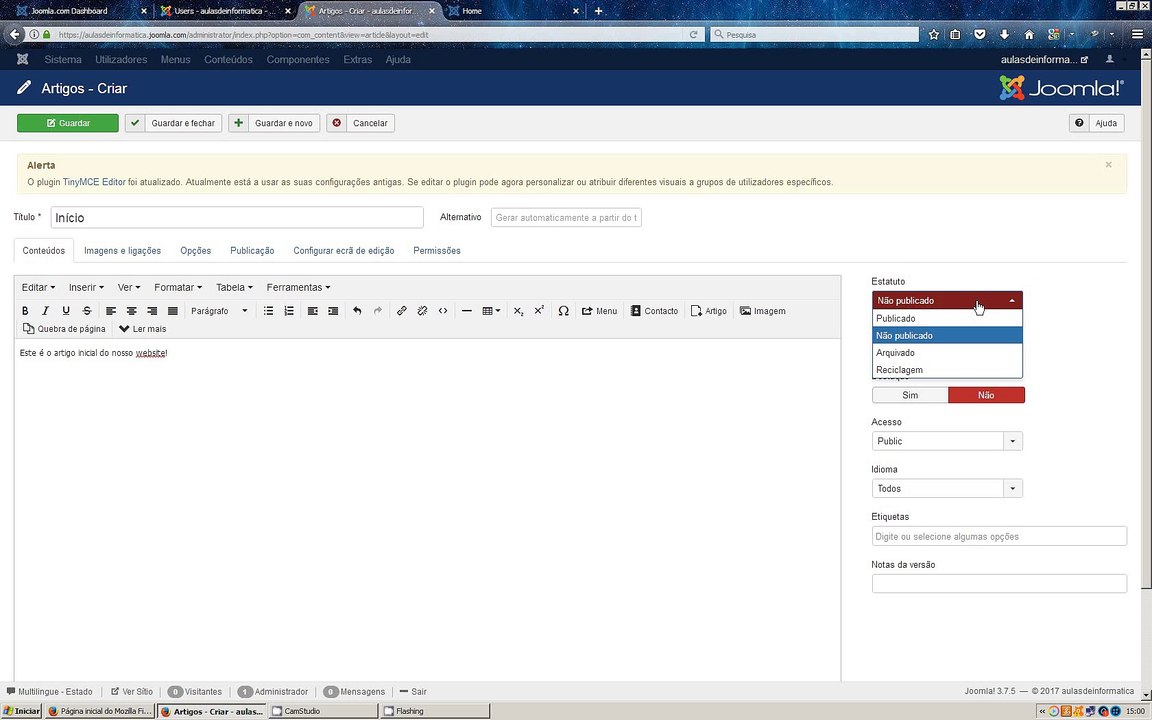The height and width of the screenshot is (720, 1152).
Task: Click the Cancelar button
Action: [x=361, y=123]
